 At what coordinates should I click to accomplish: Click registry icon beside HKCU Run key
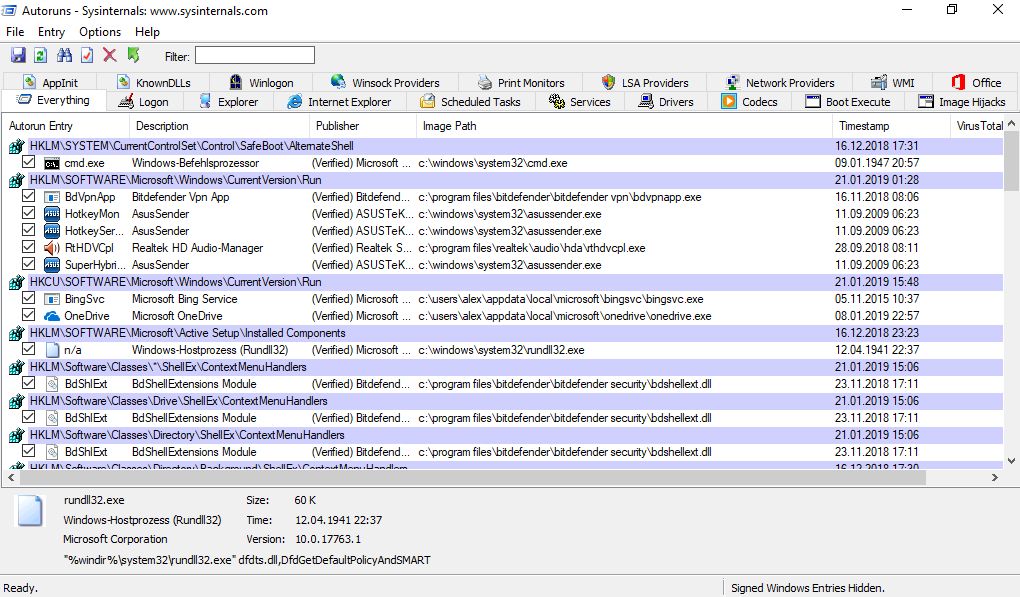coord(17,282)
